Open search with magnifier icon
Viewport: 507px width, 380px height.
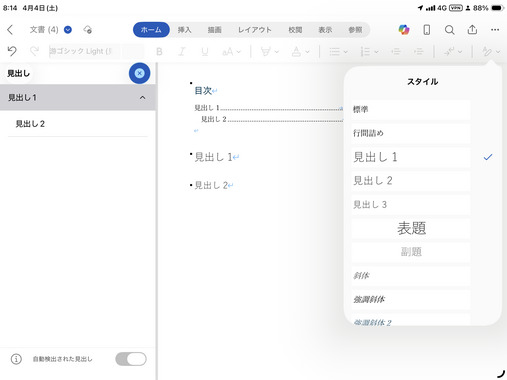pos(449,30)
